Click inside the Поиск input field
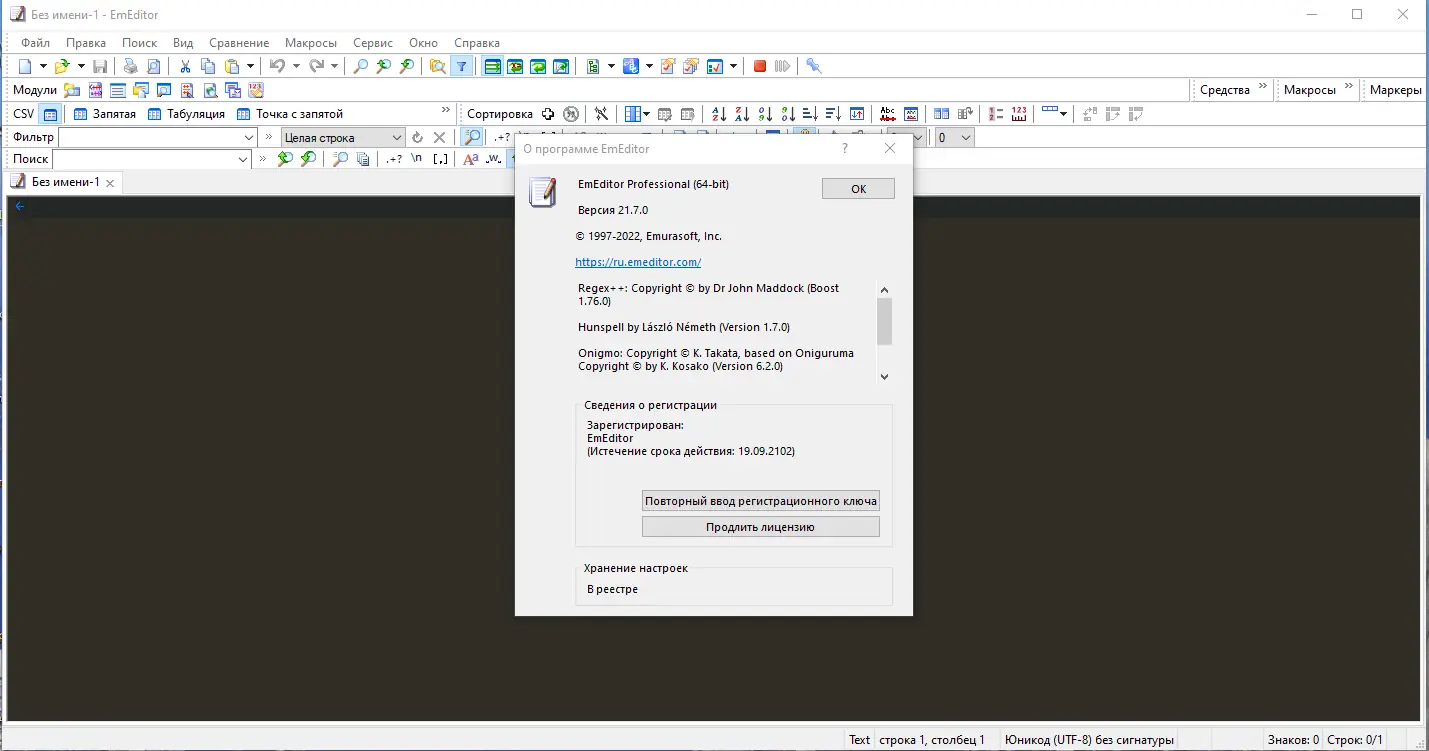Screen dimensions: 1429x751 [x=150, y=158]
